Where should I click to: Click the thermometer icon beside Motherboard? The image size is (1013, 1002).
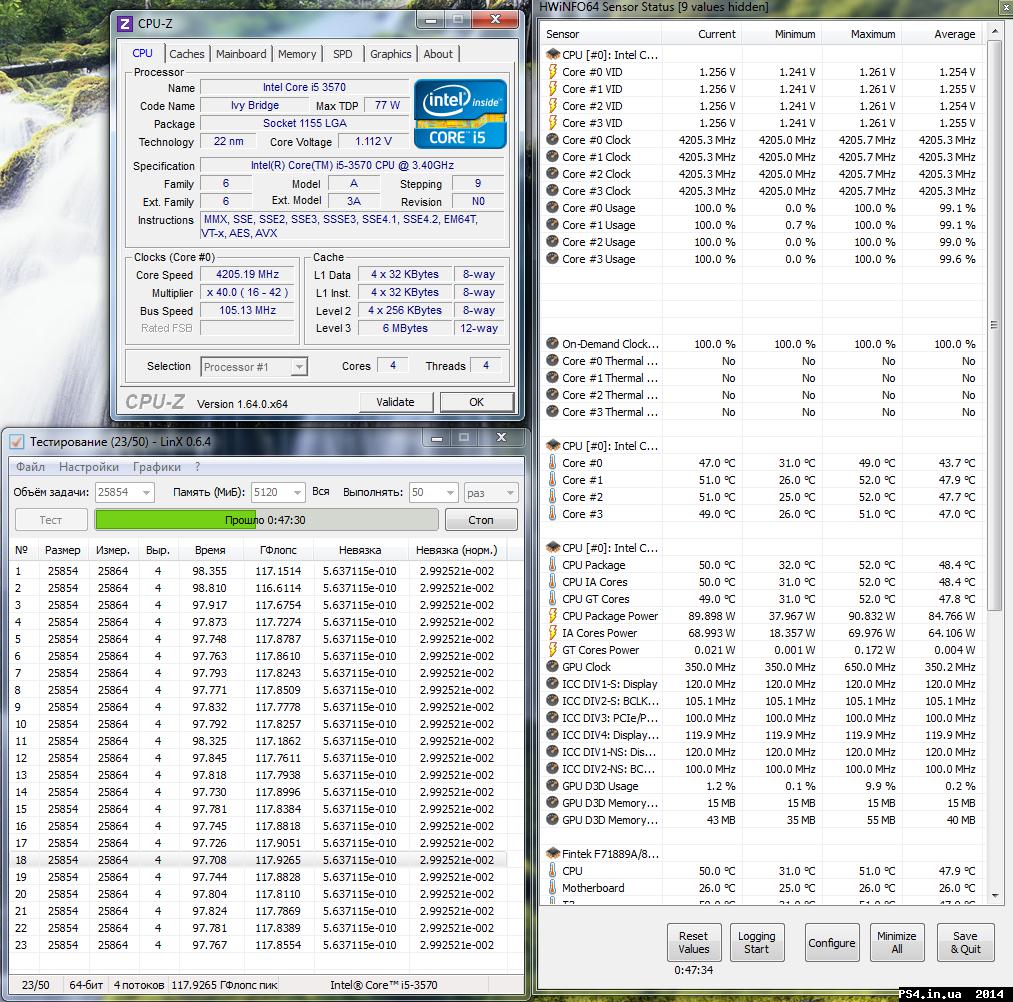[x=552, y=888]
